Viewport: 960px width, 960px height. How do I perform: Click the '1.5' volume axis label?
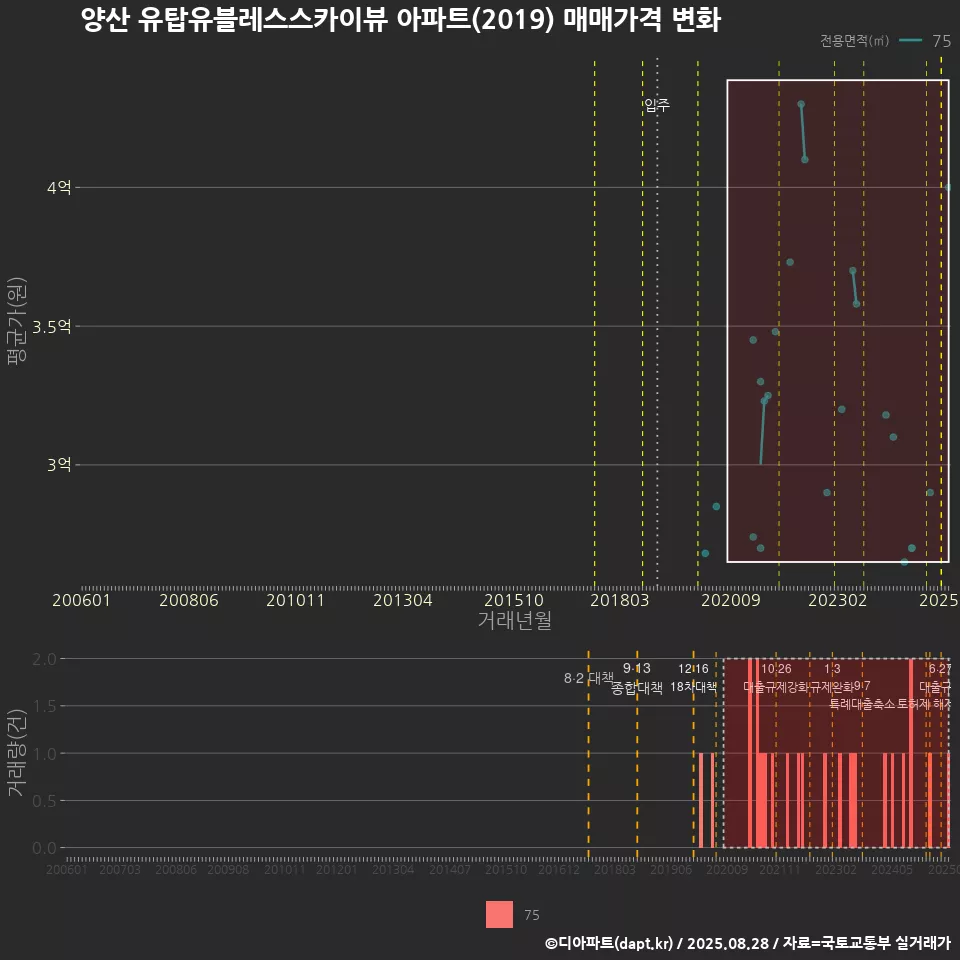tap(44, 707)
